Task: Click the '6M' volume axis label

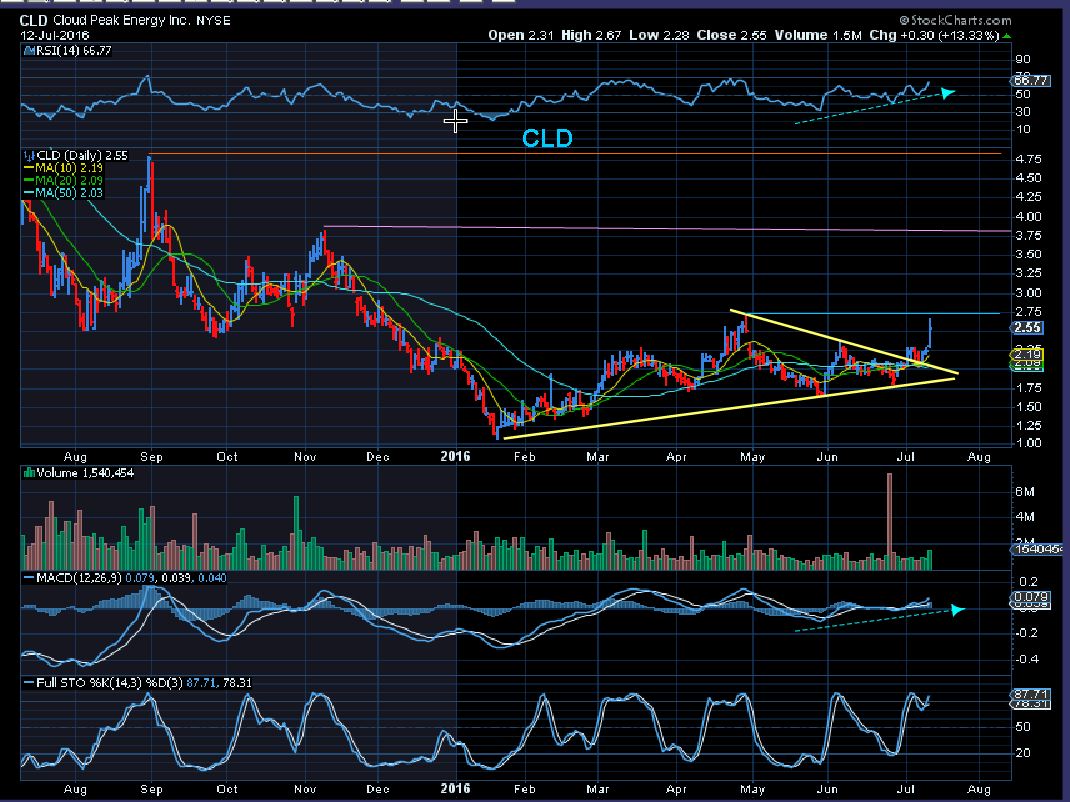Action: 1025,491
